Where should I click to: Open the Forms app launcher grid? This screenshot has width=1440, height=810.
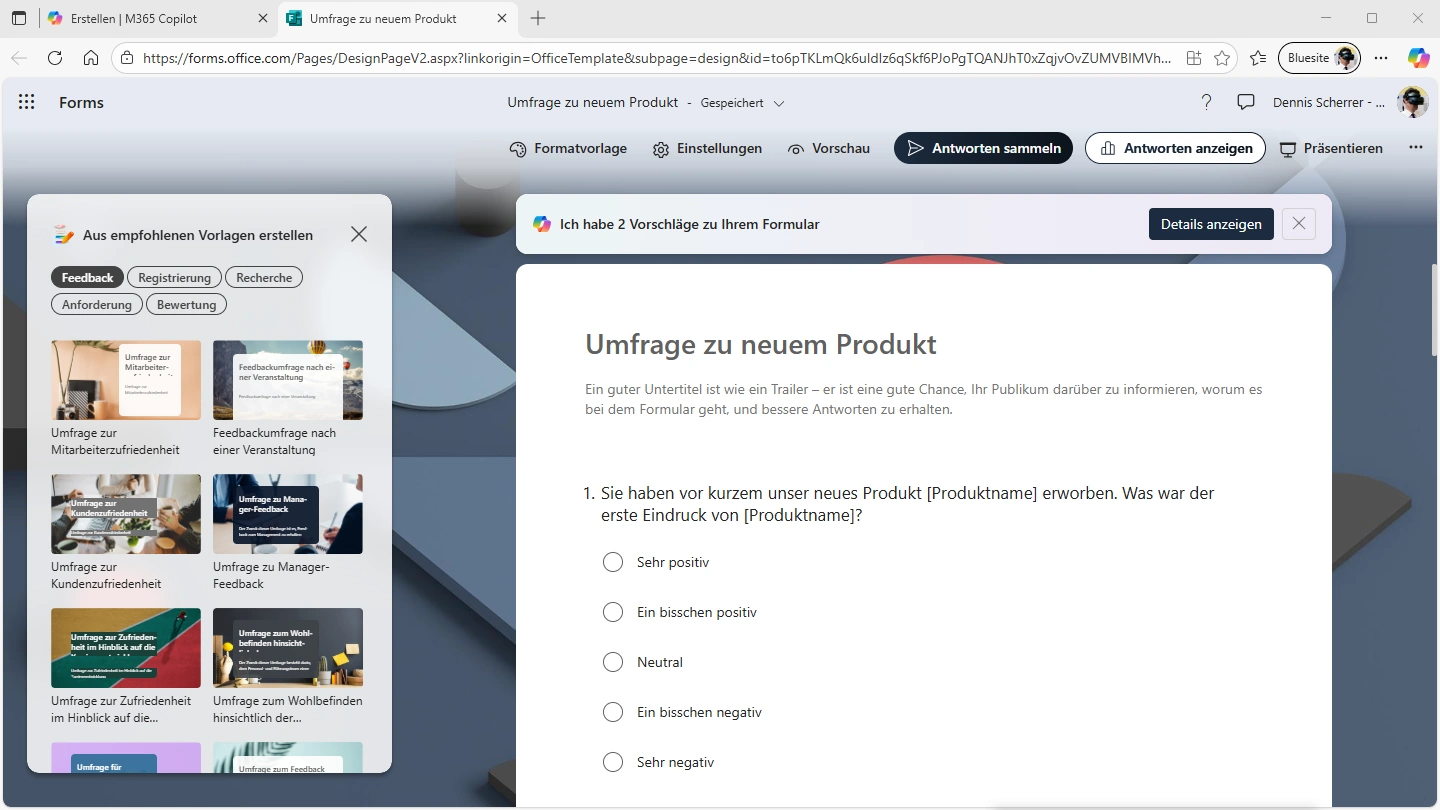(27, 102)
